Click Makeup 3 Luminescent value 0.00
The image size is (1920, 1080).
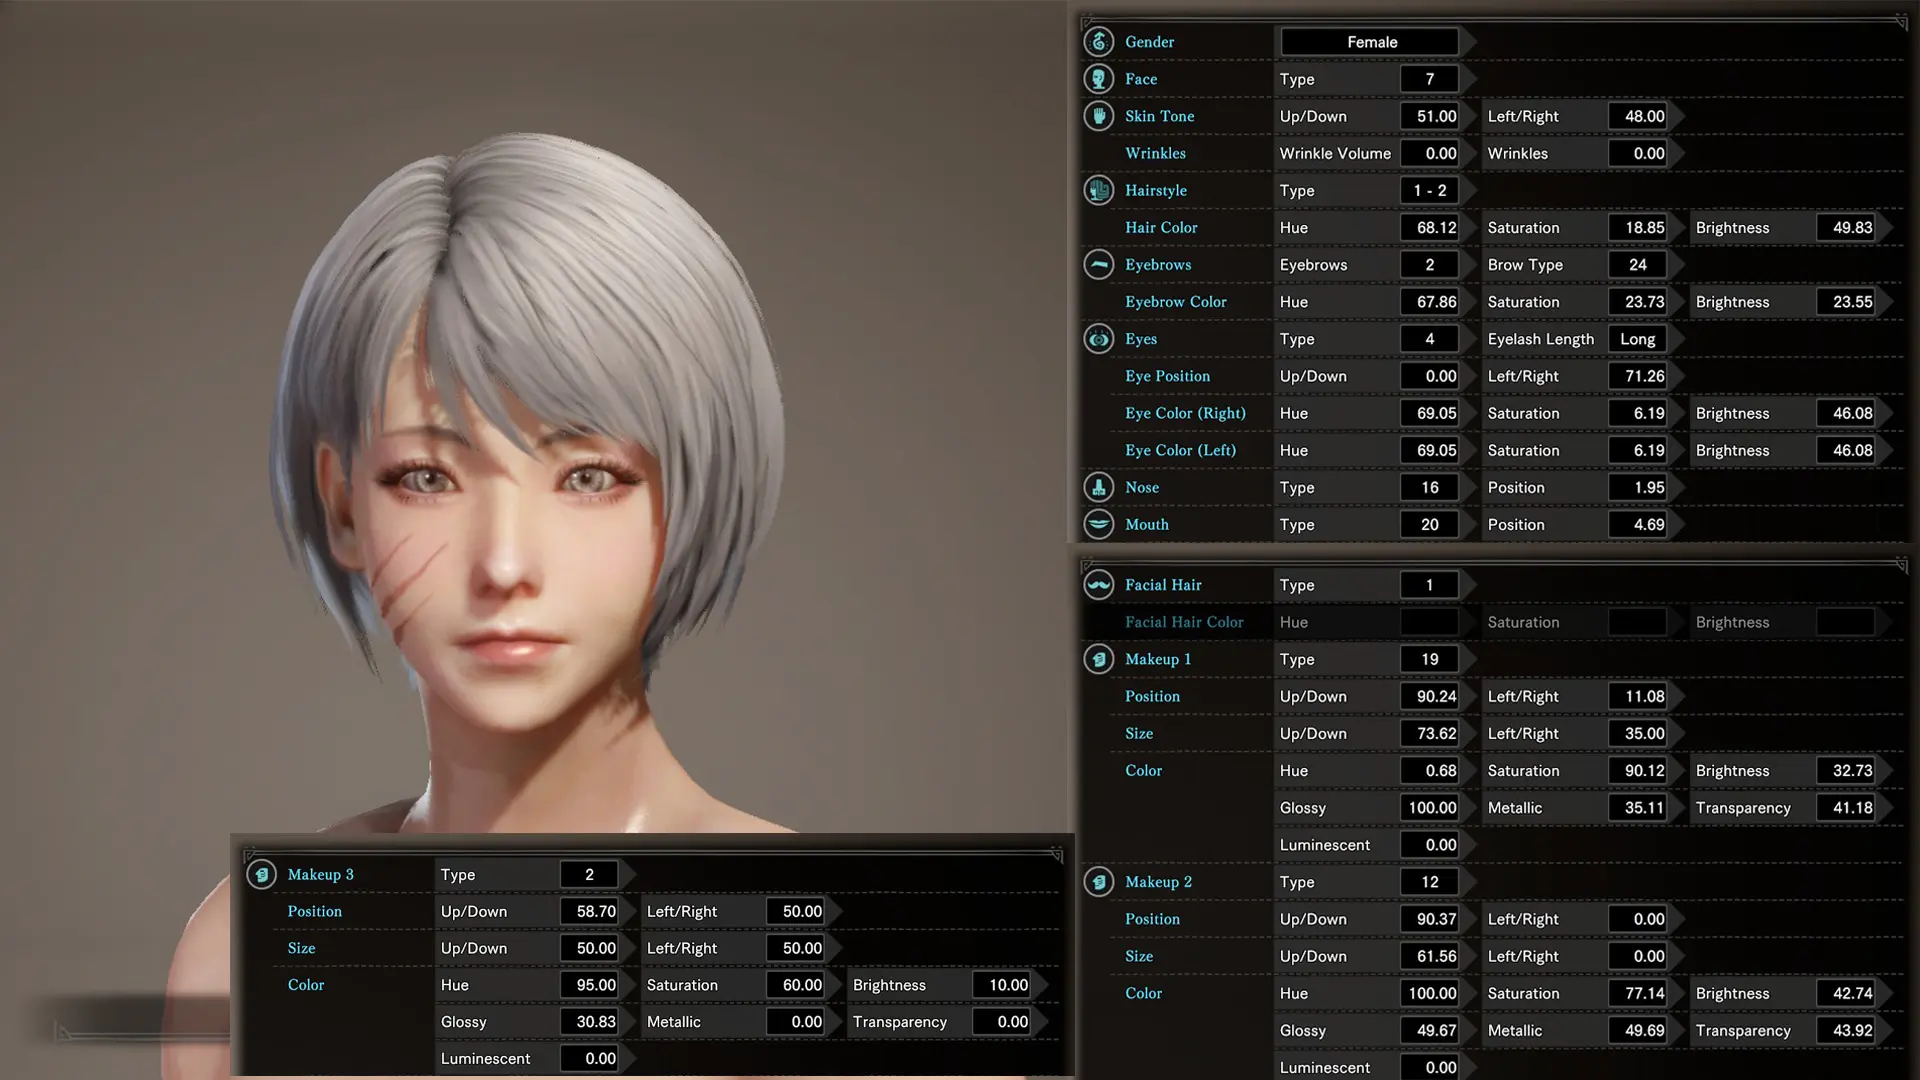pyautogui.click(x=589, y=1058)
